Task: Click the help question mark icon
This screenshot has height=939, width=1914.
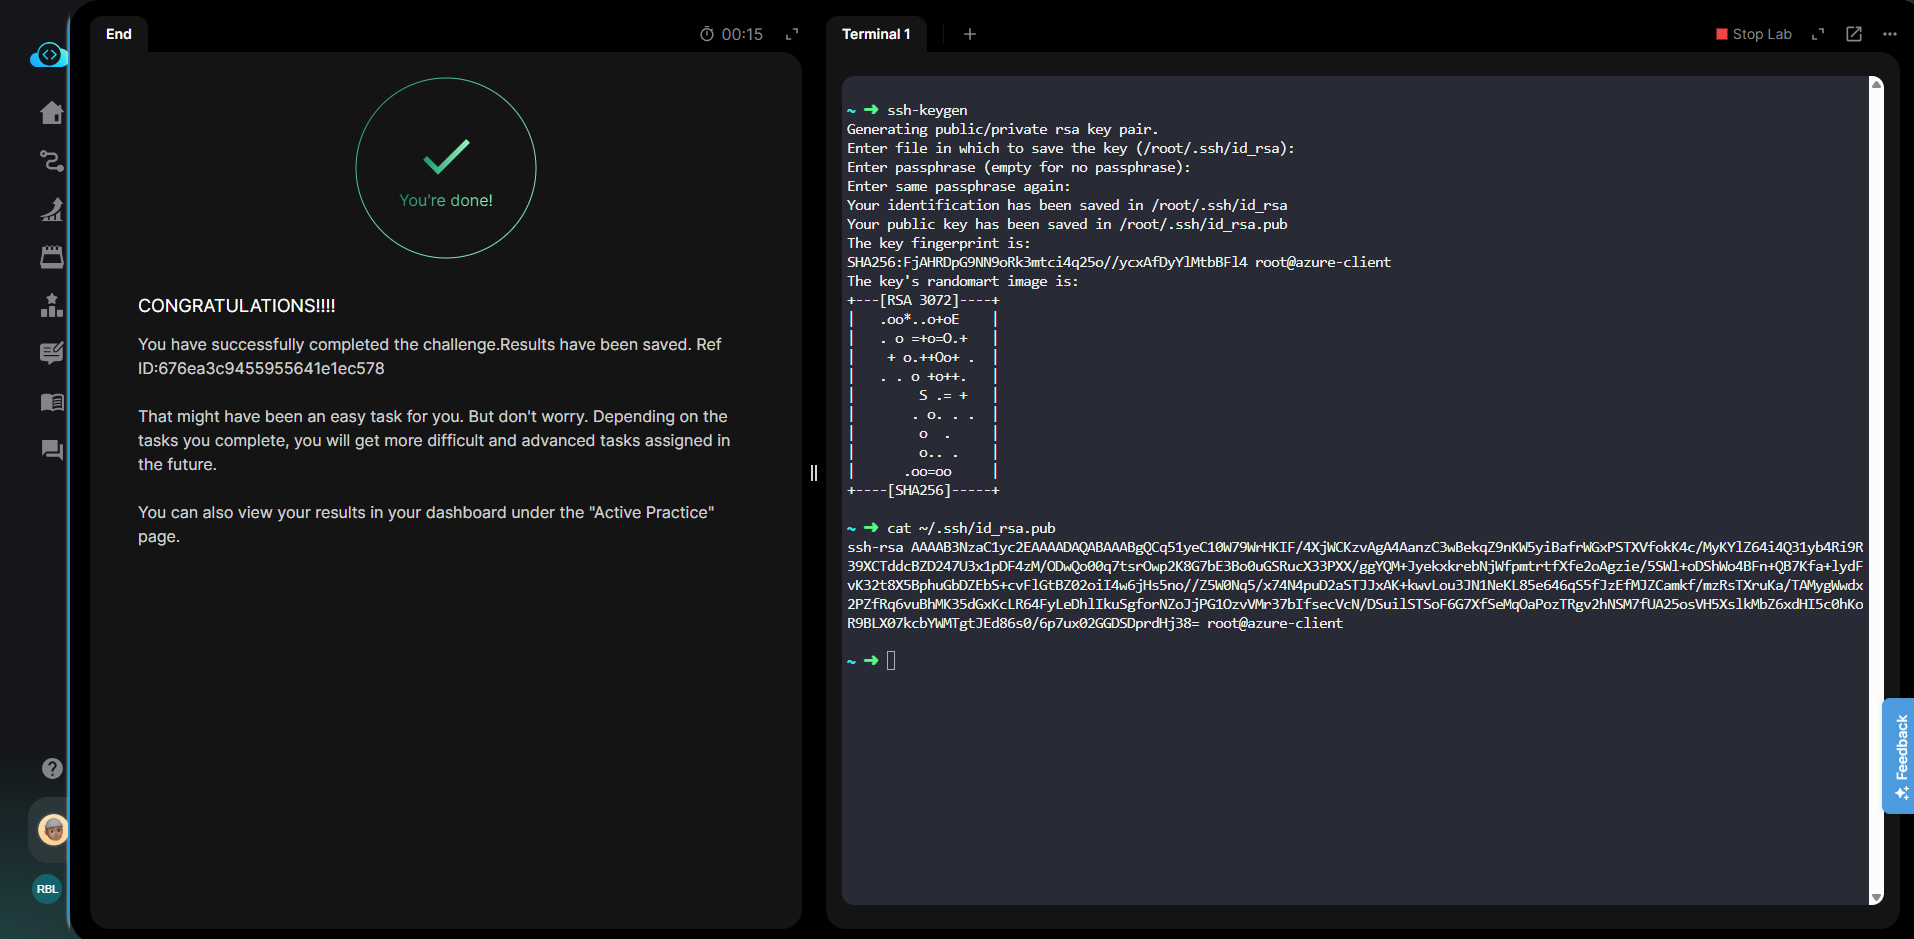Action: (x=52, y=768)
